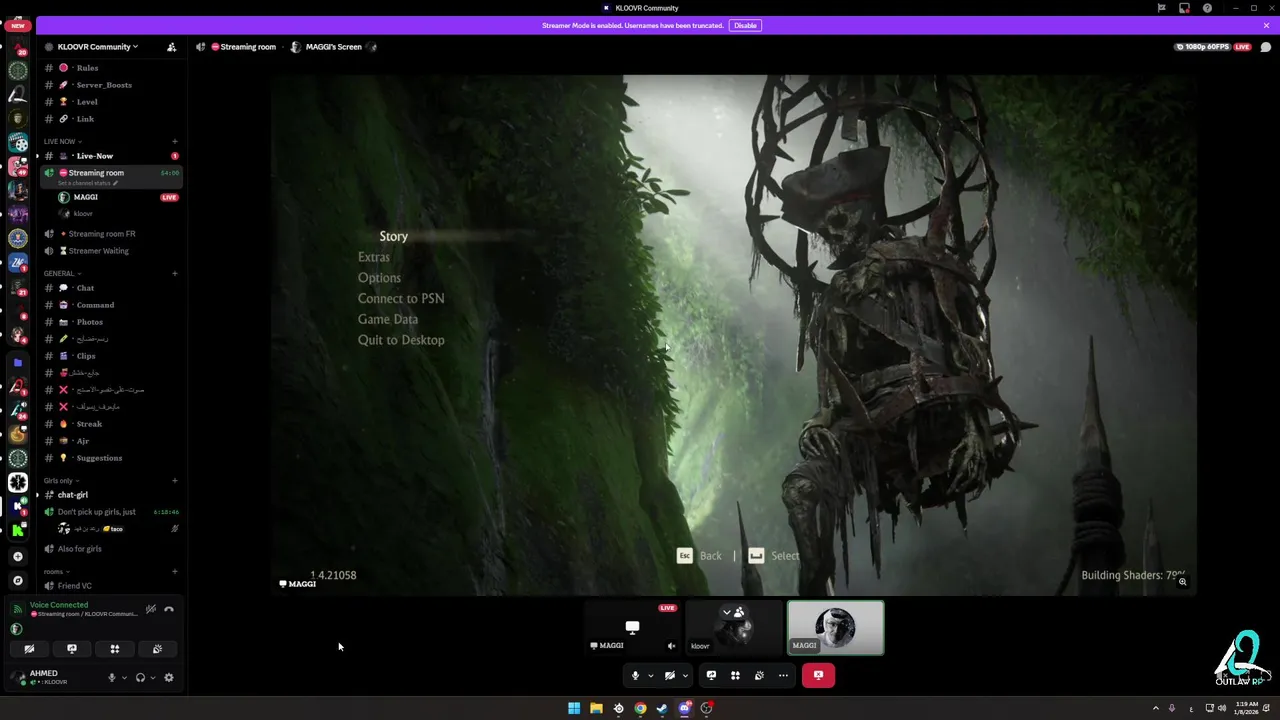Open activities in the stream control bar

pos(735,676)
